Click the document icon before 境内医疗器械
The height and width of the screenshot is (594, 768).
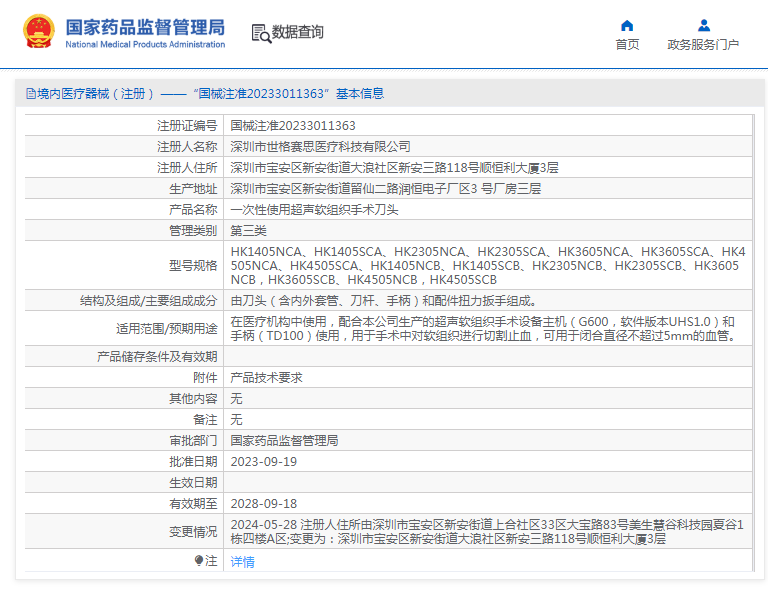[31, 94]
